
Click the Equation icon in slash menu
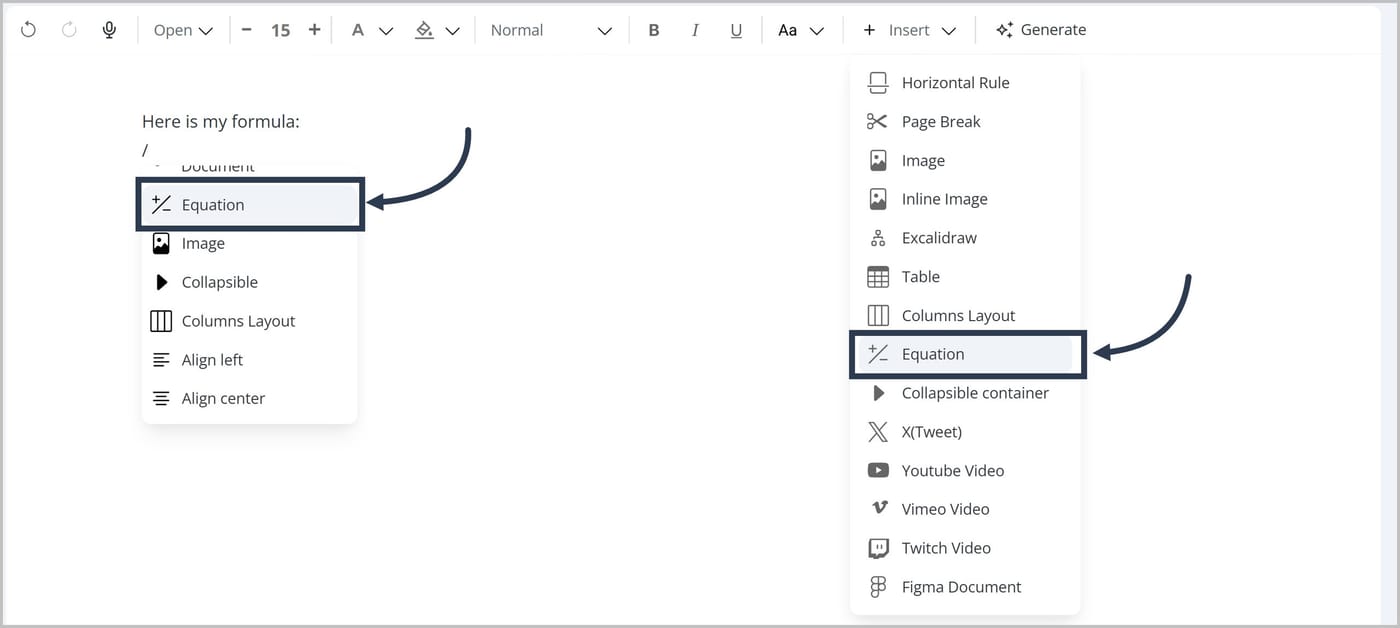pyautogui.click(x=161, y=205)
